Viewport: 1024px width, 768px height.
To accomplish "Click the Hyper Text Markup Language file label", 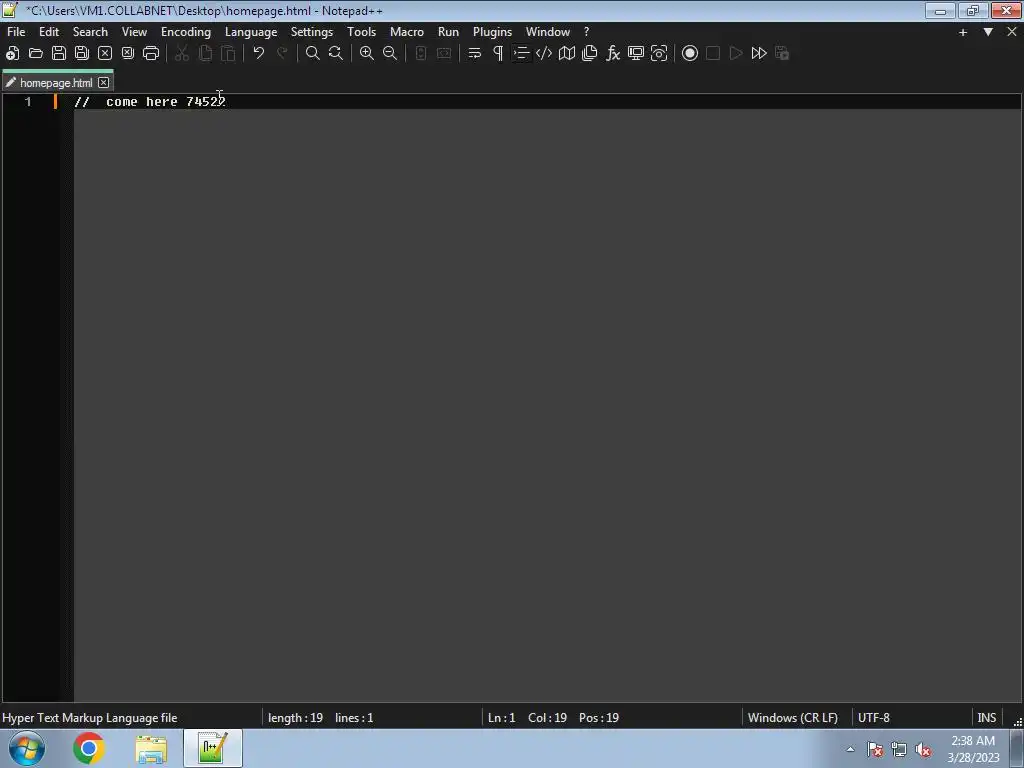I will click(x=89, y=718).
